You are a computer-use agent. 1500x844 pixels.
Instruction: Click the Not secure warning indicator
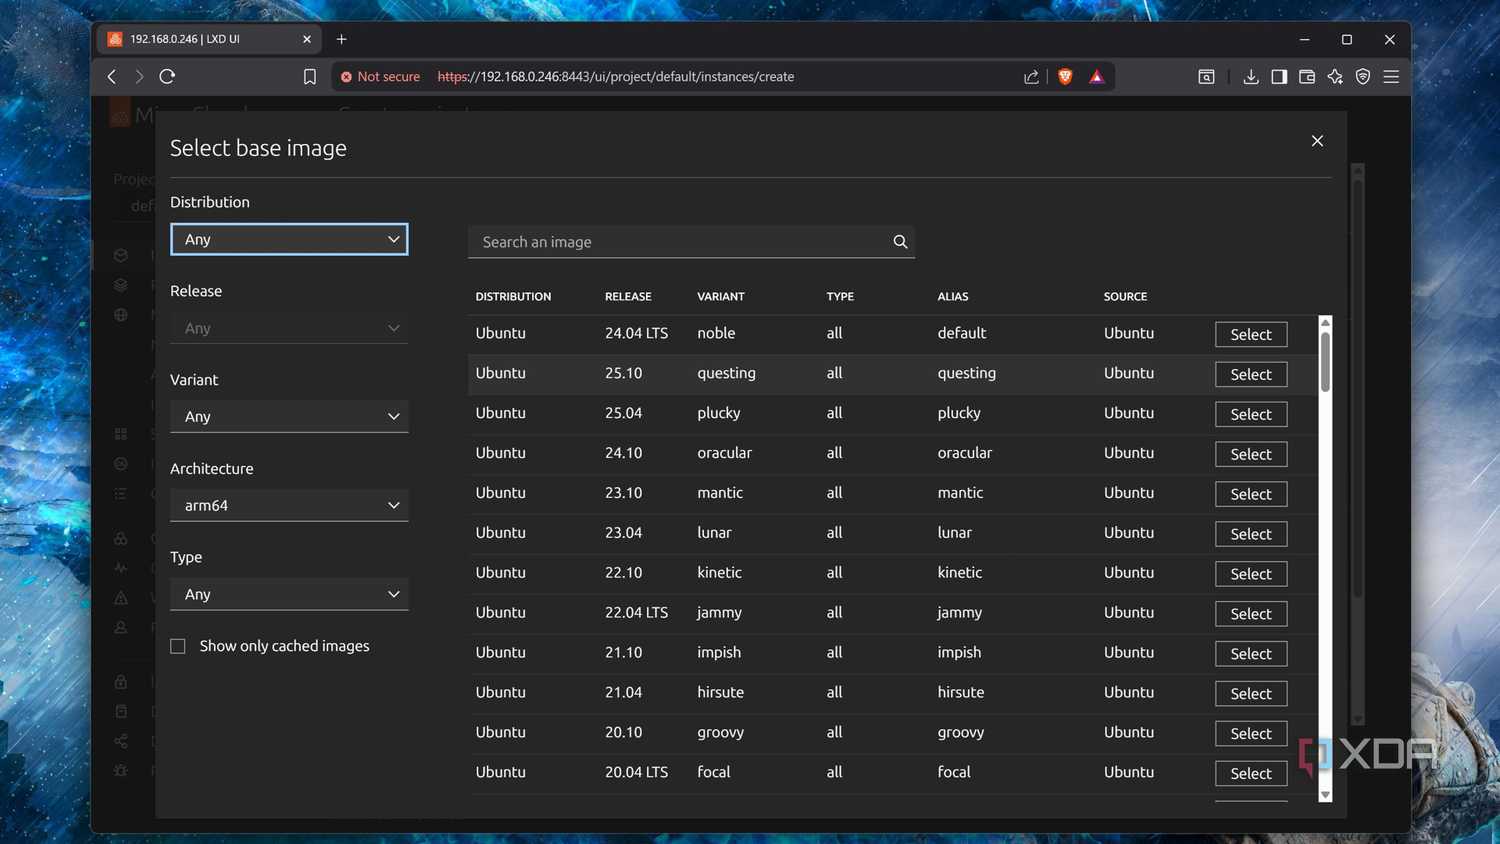click(380, 77)
